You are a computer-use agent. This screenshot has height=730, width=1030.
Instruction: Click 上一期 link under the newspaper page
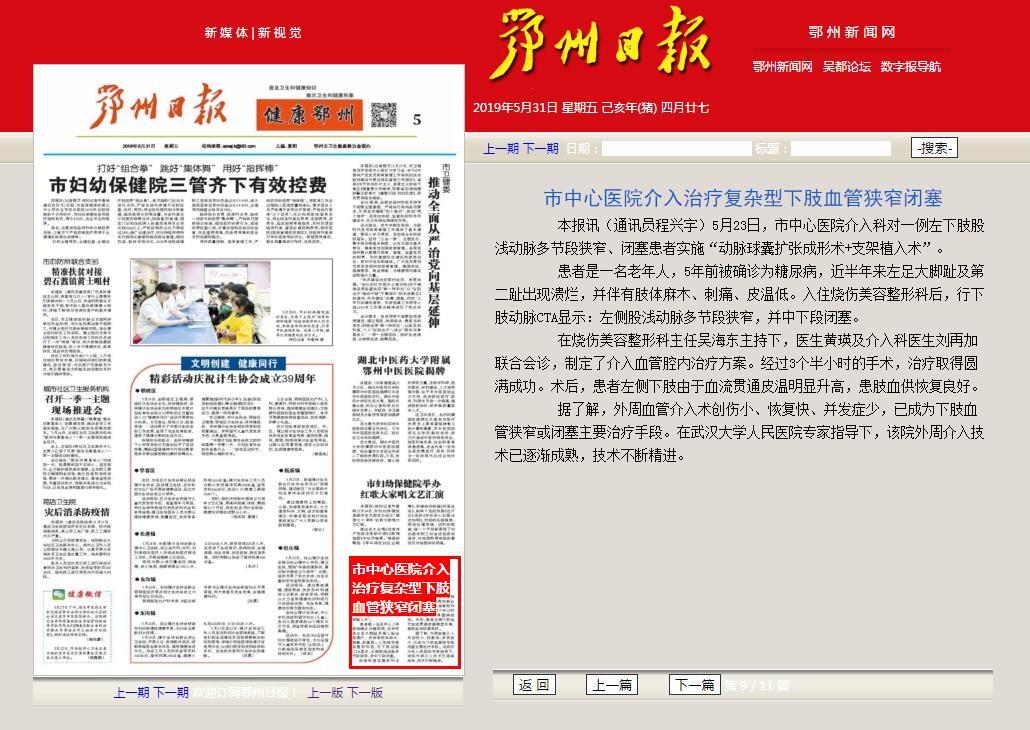tap(131, 693)
